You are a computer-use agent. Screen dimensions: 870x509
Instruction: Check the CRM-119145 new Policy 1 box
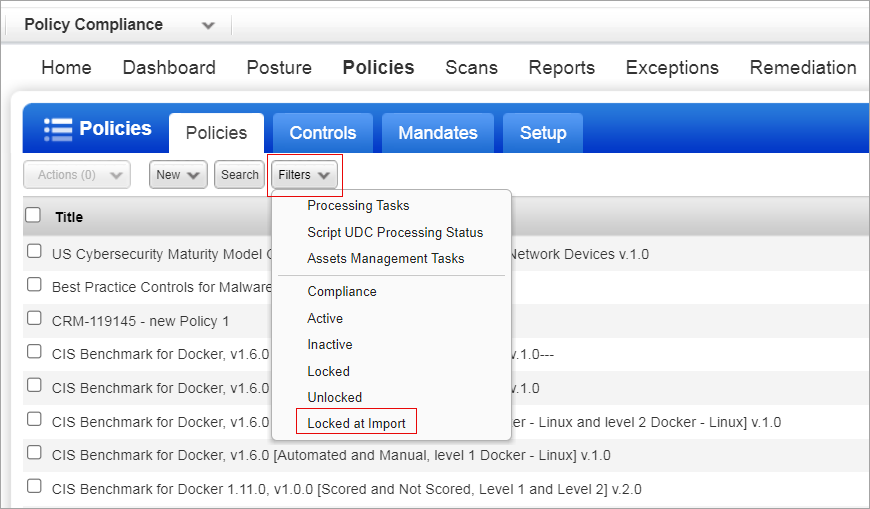(35, 320)
